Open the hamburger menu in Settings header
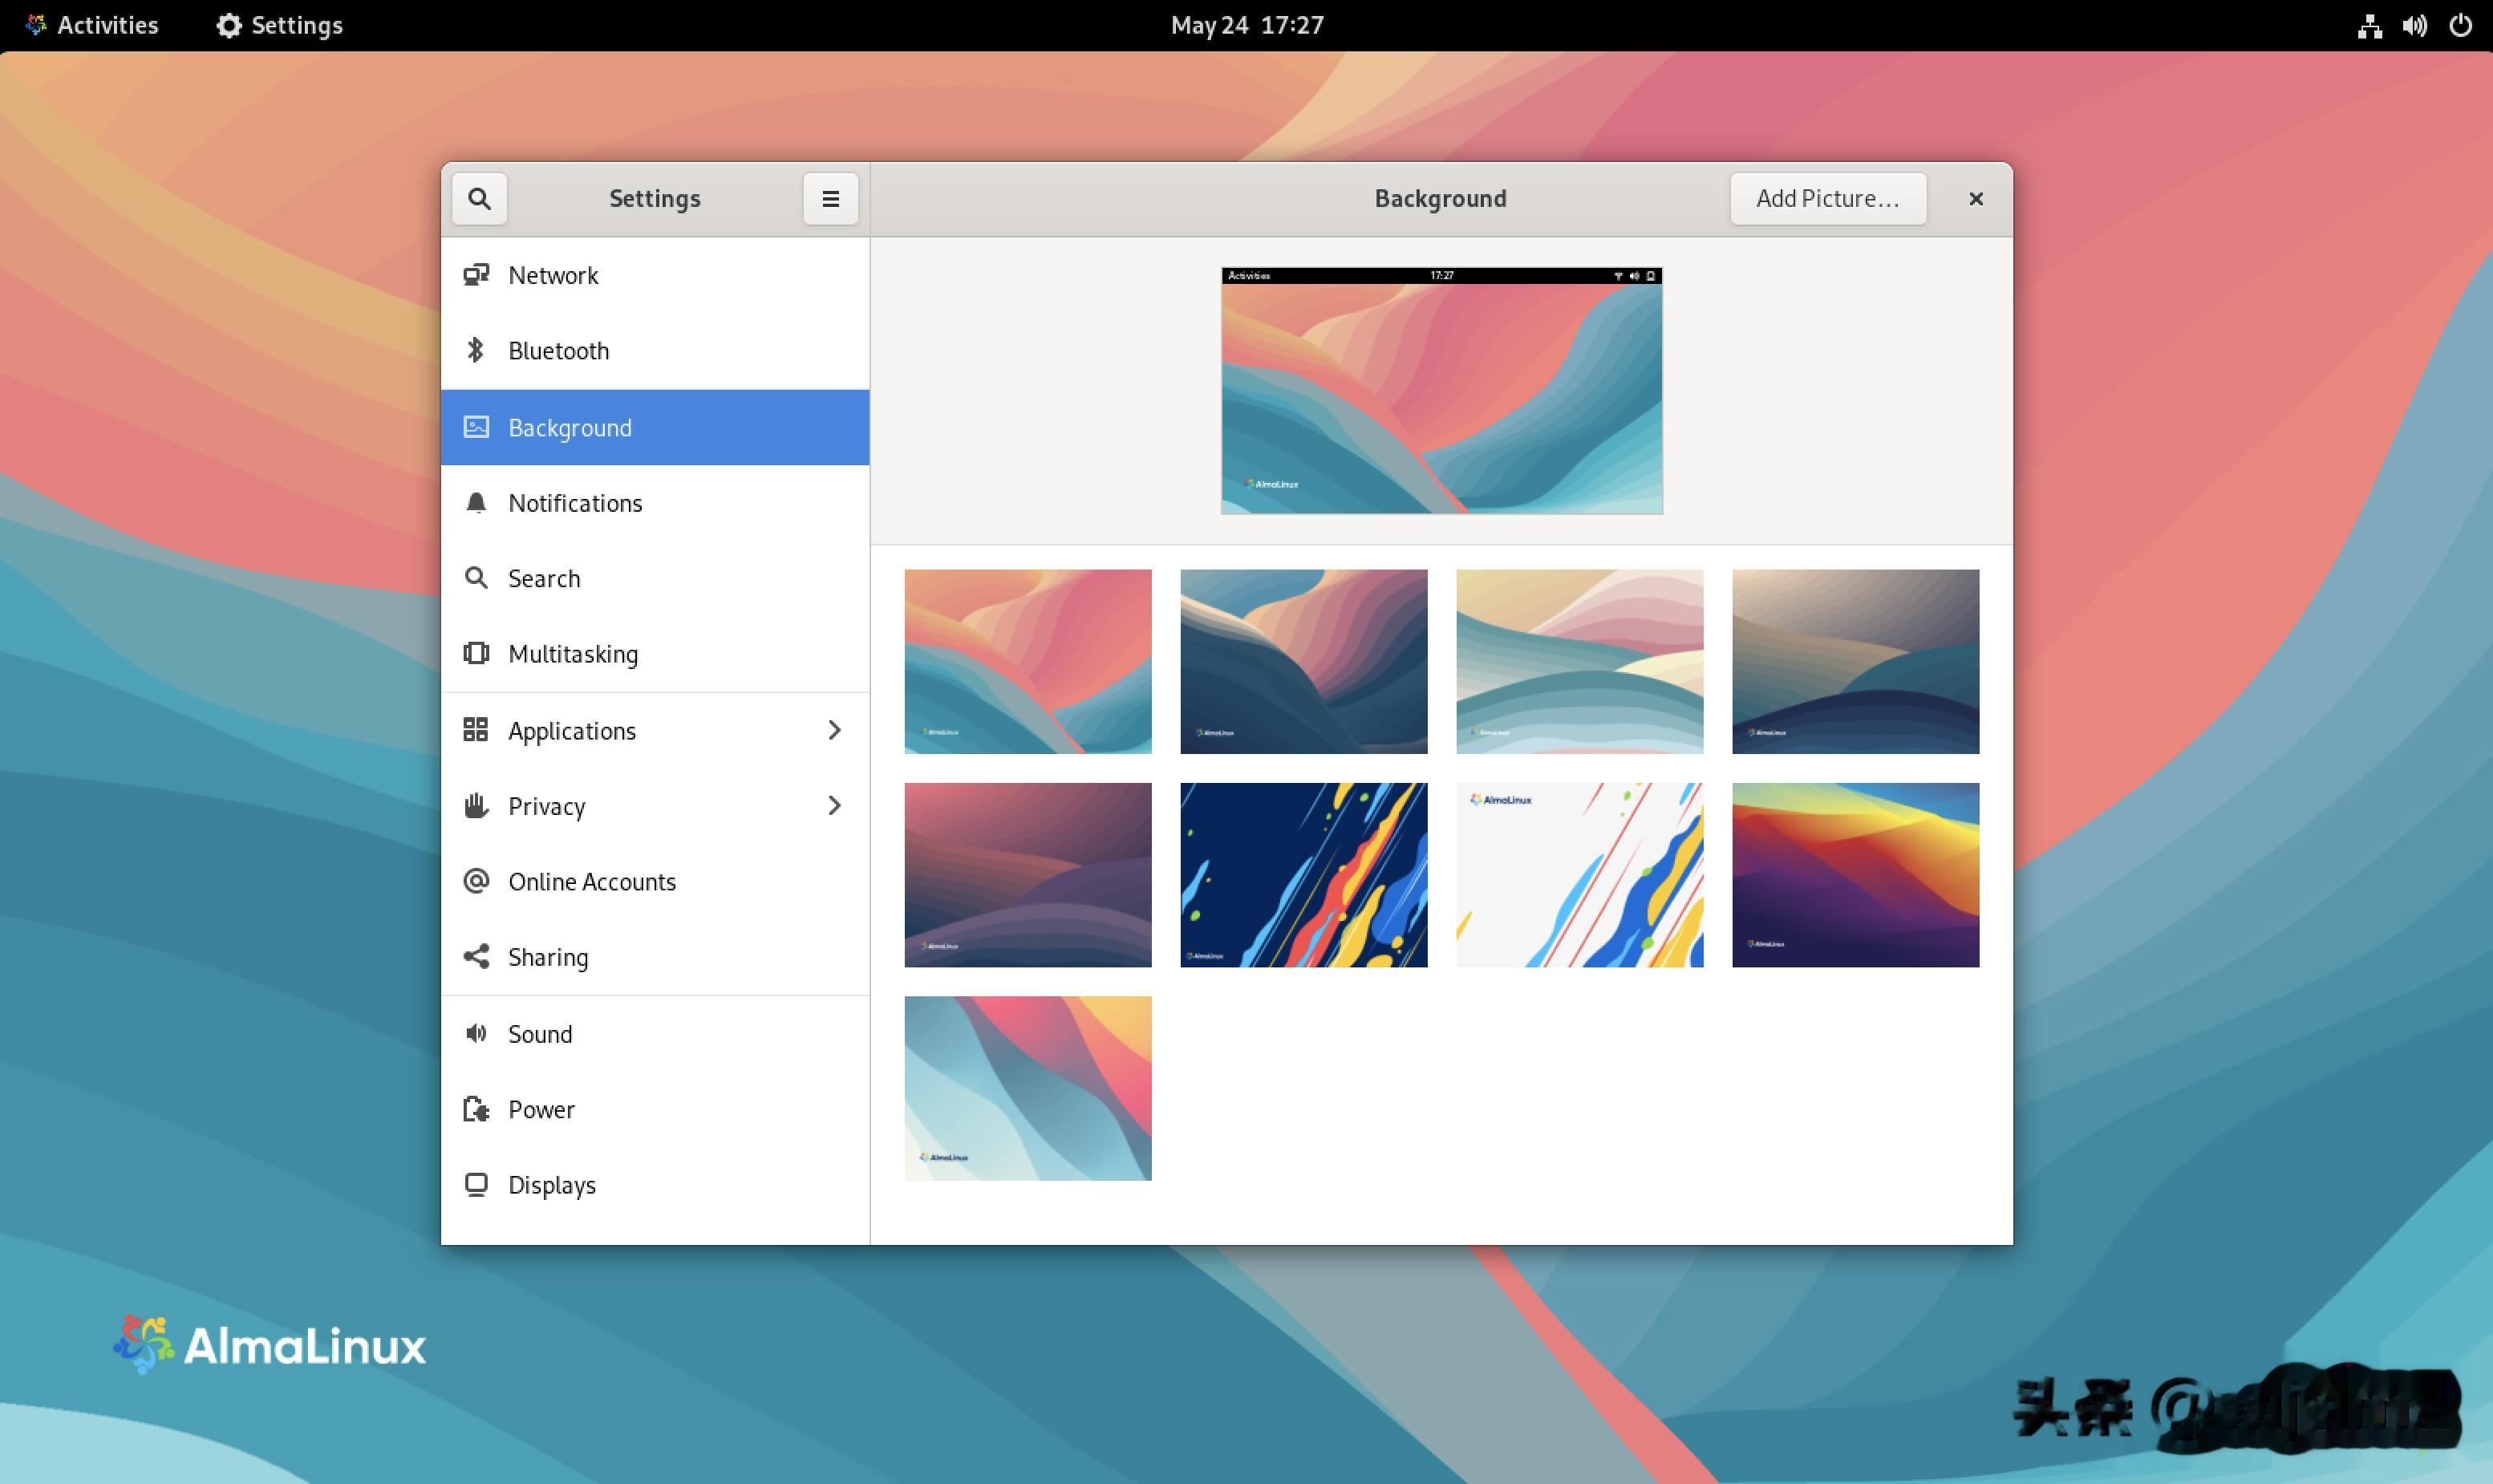This screenshot has height=1484, width=2493. point(830,198)
